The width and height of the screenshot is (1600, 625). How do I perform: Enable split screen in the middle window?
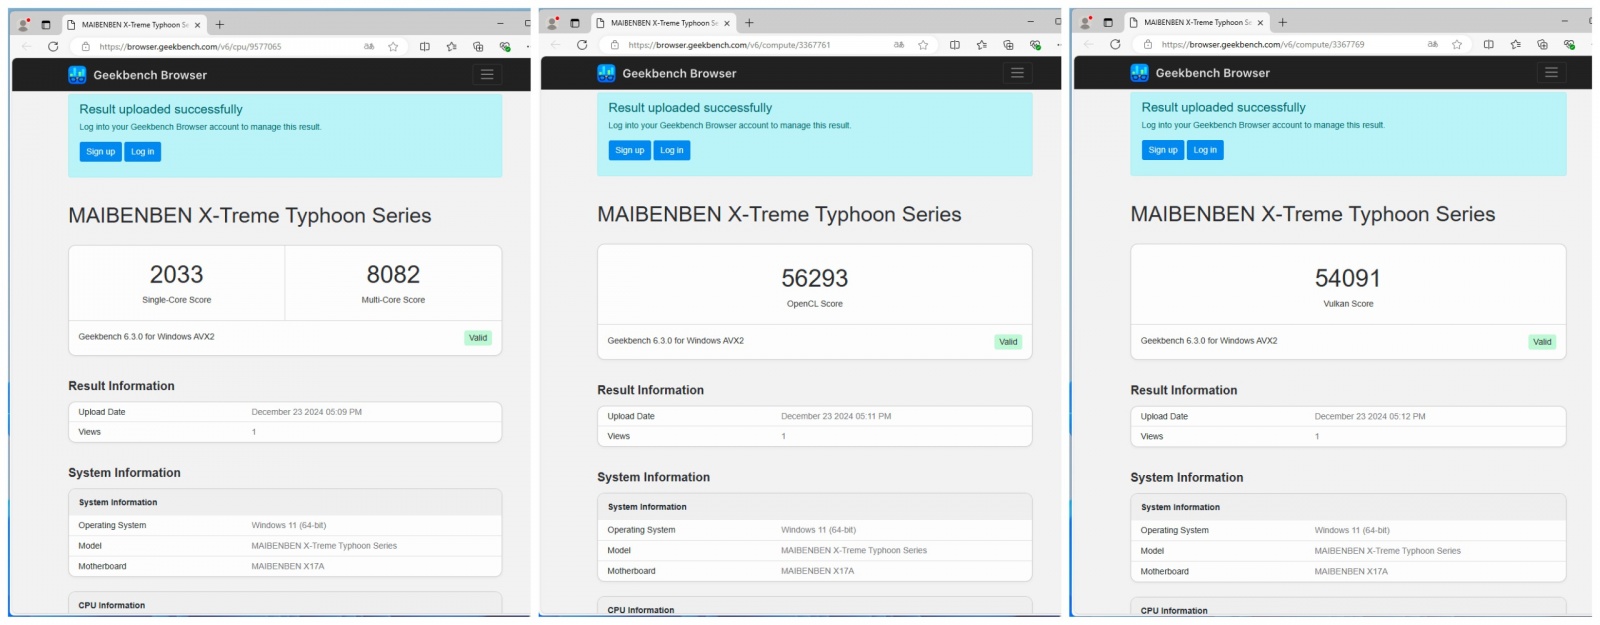tap(955, 45)
